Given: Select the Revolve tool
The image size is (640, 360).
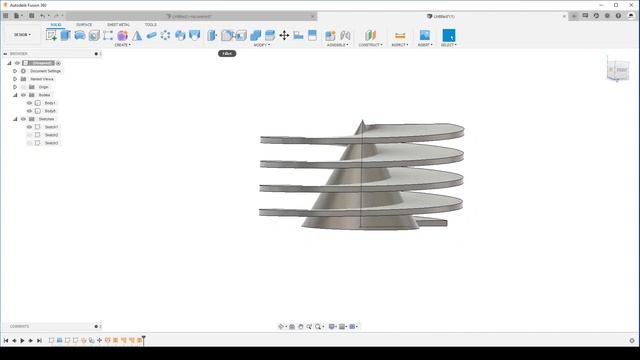Looking at the screenshot, I should tap(80, 36).
